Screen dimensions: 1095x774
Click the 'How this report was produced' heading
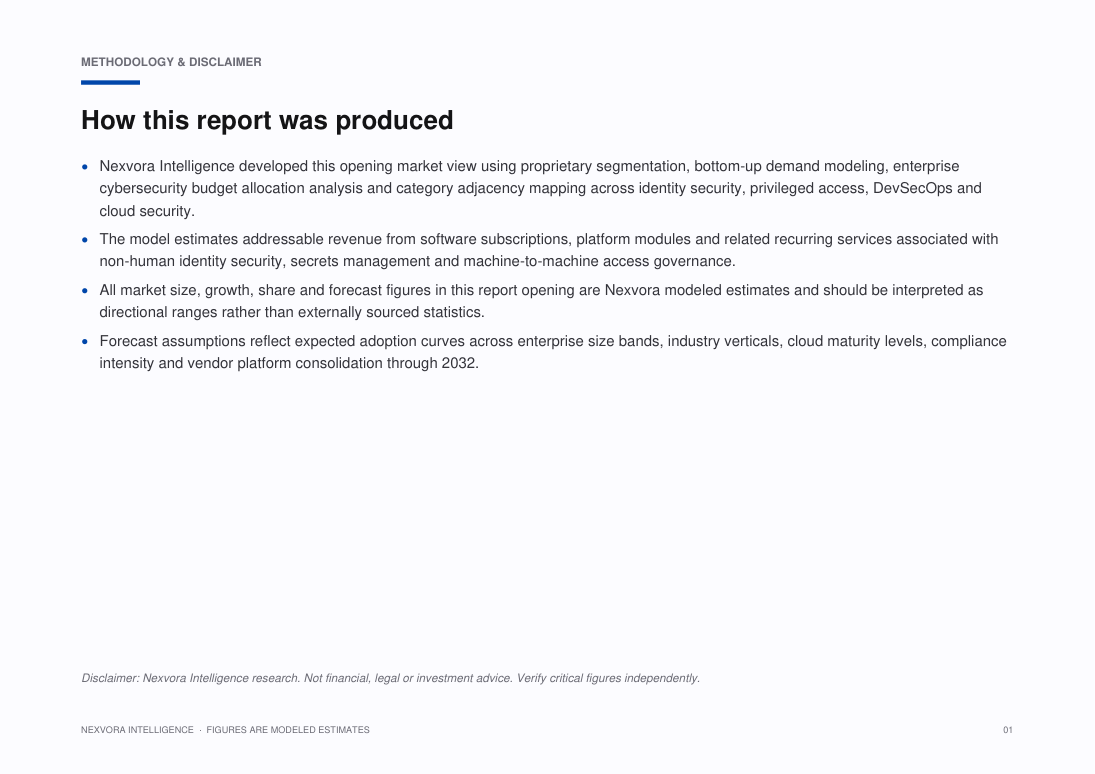click(267, 120)
